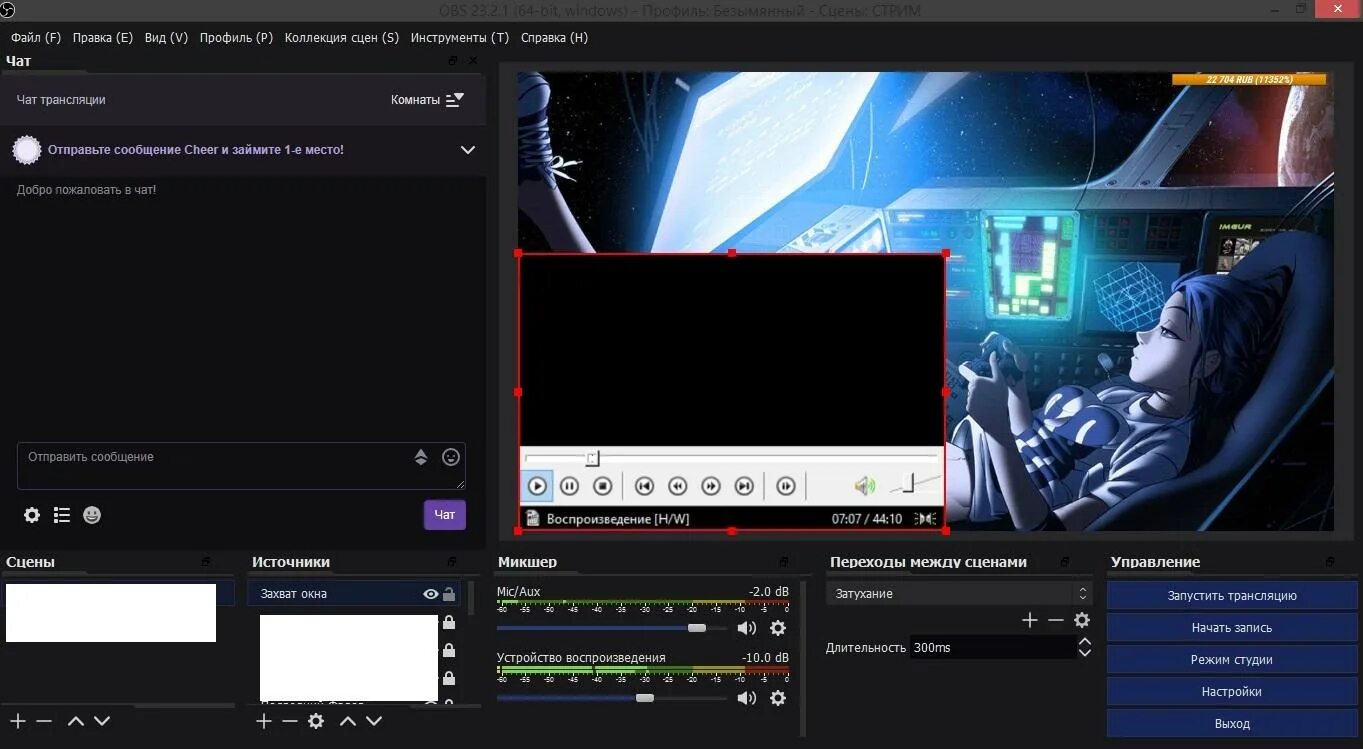Select the Захват окна source row
The height and width of the screenshot is (749, 1363).
coord(354,594)
